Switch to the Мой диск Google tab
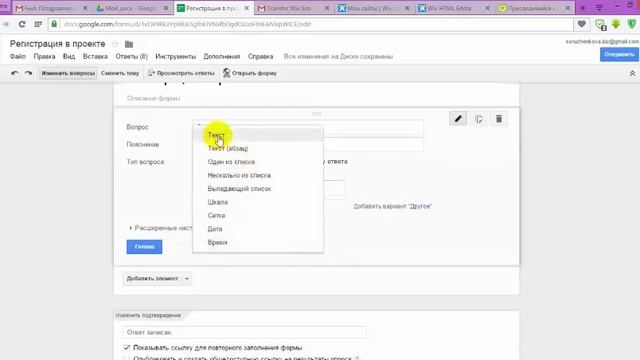This screenshot has width=640, height=360. pyautogui.click(x=132, y=8)
